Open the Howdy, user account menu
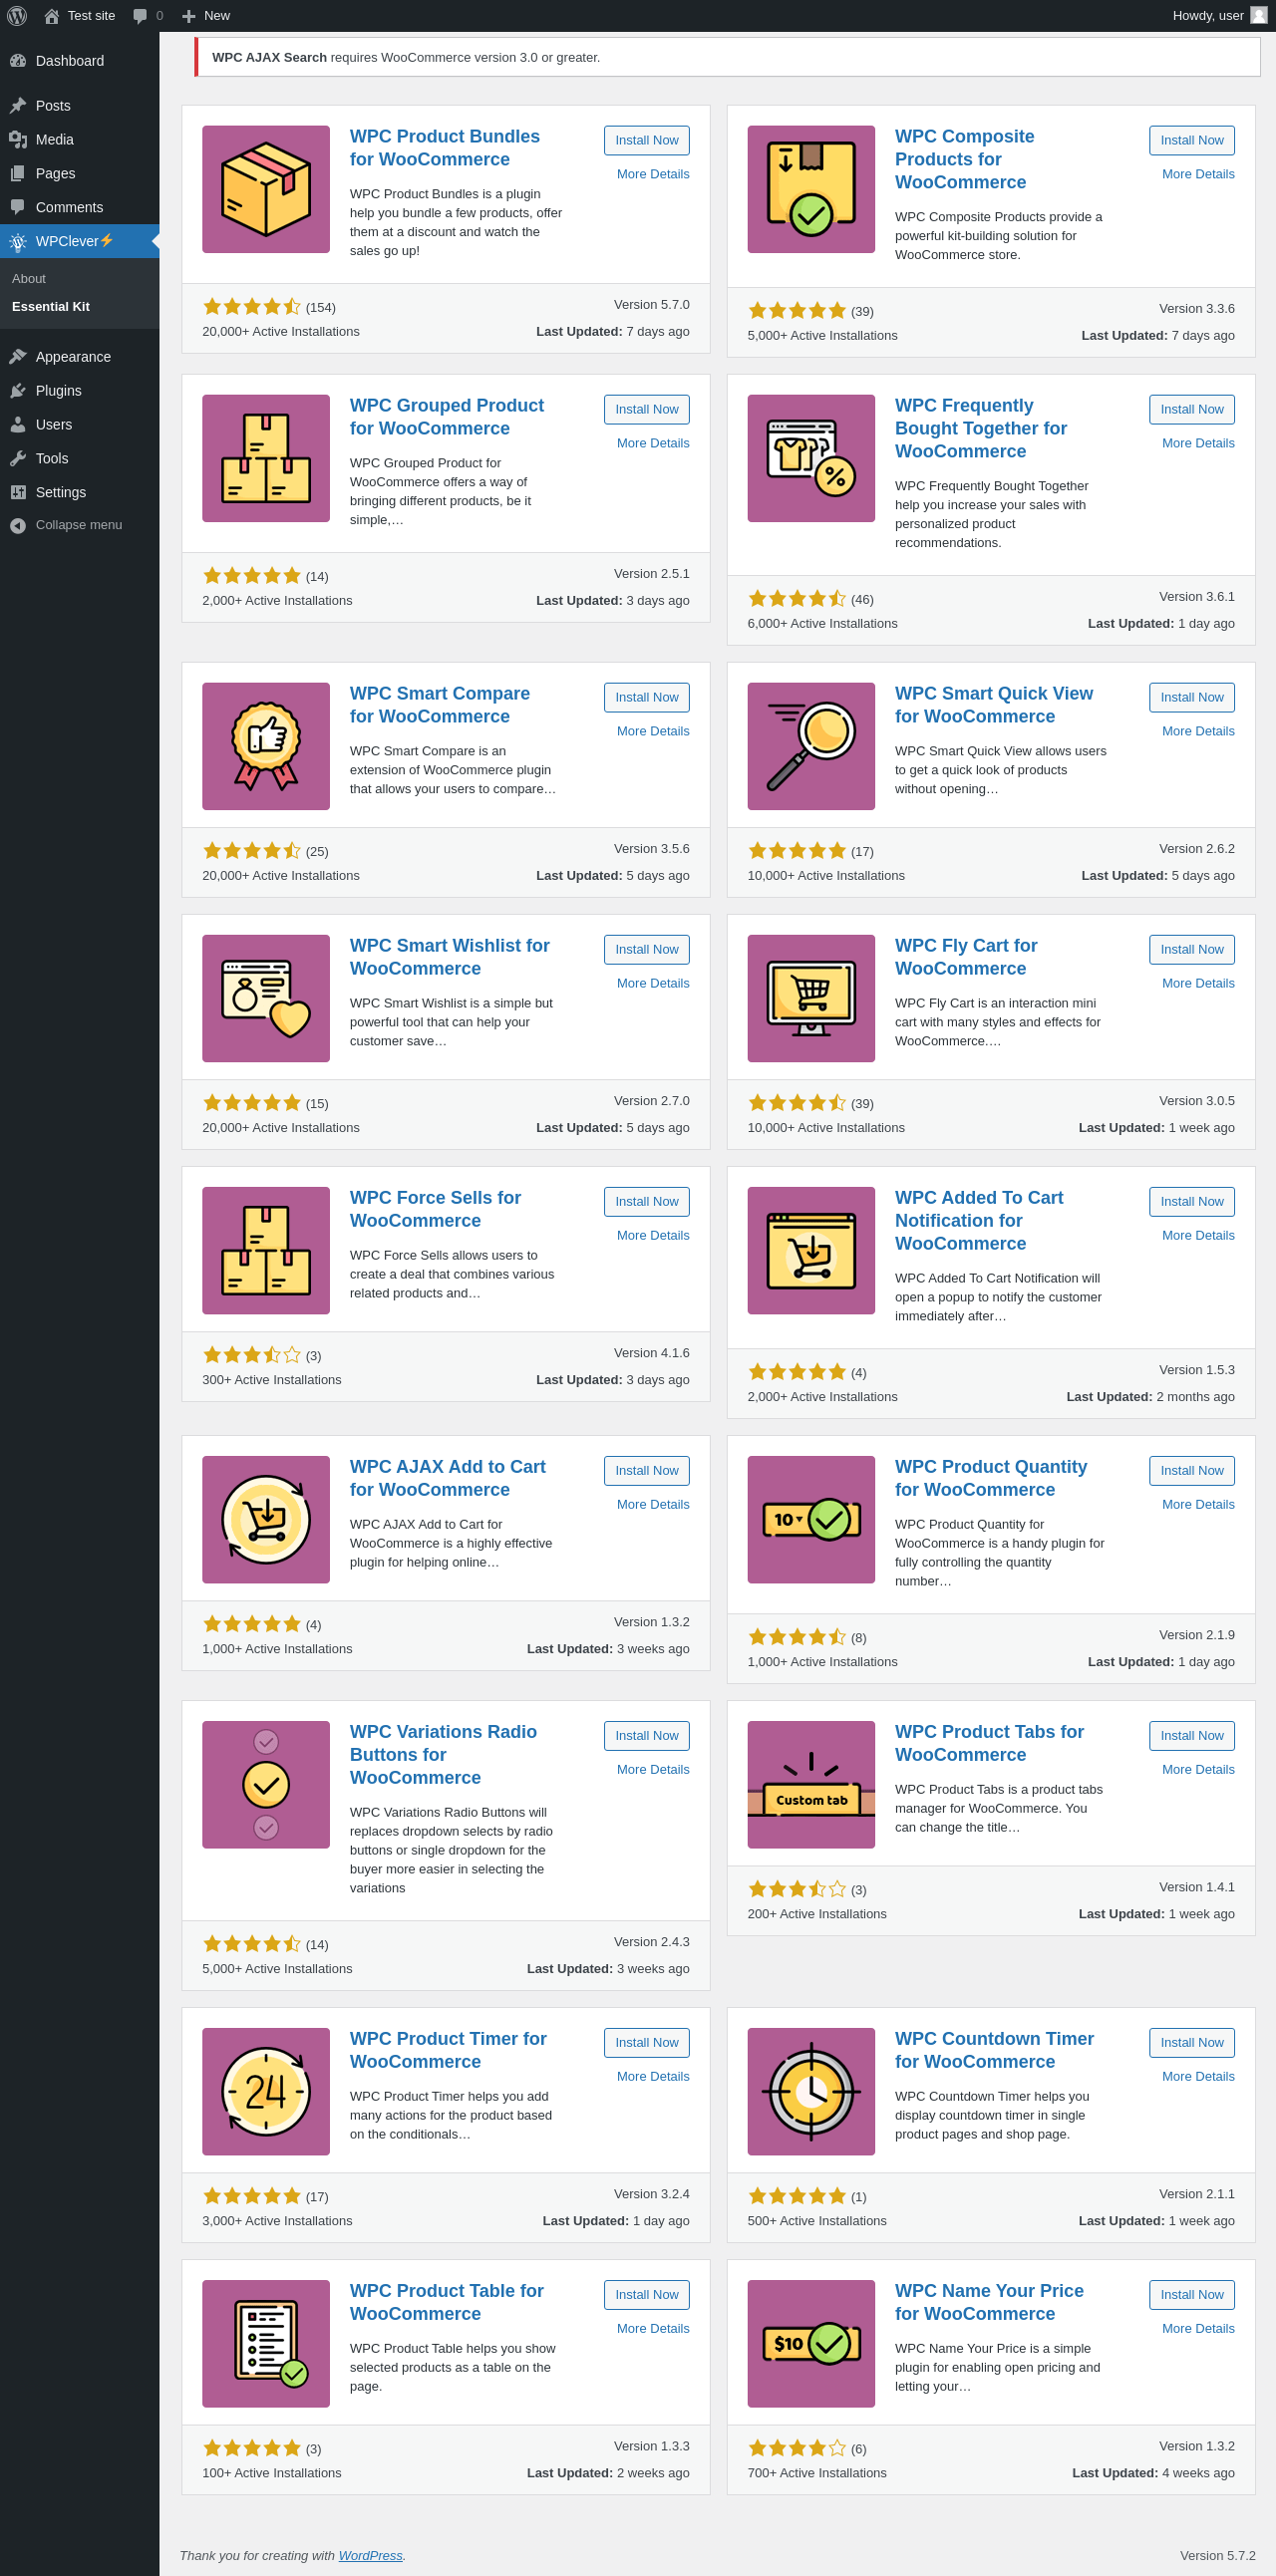The height and width of the screenshot is (2576, 1276). [1220, 16]
